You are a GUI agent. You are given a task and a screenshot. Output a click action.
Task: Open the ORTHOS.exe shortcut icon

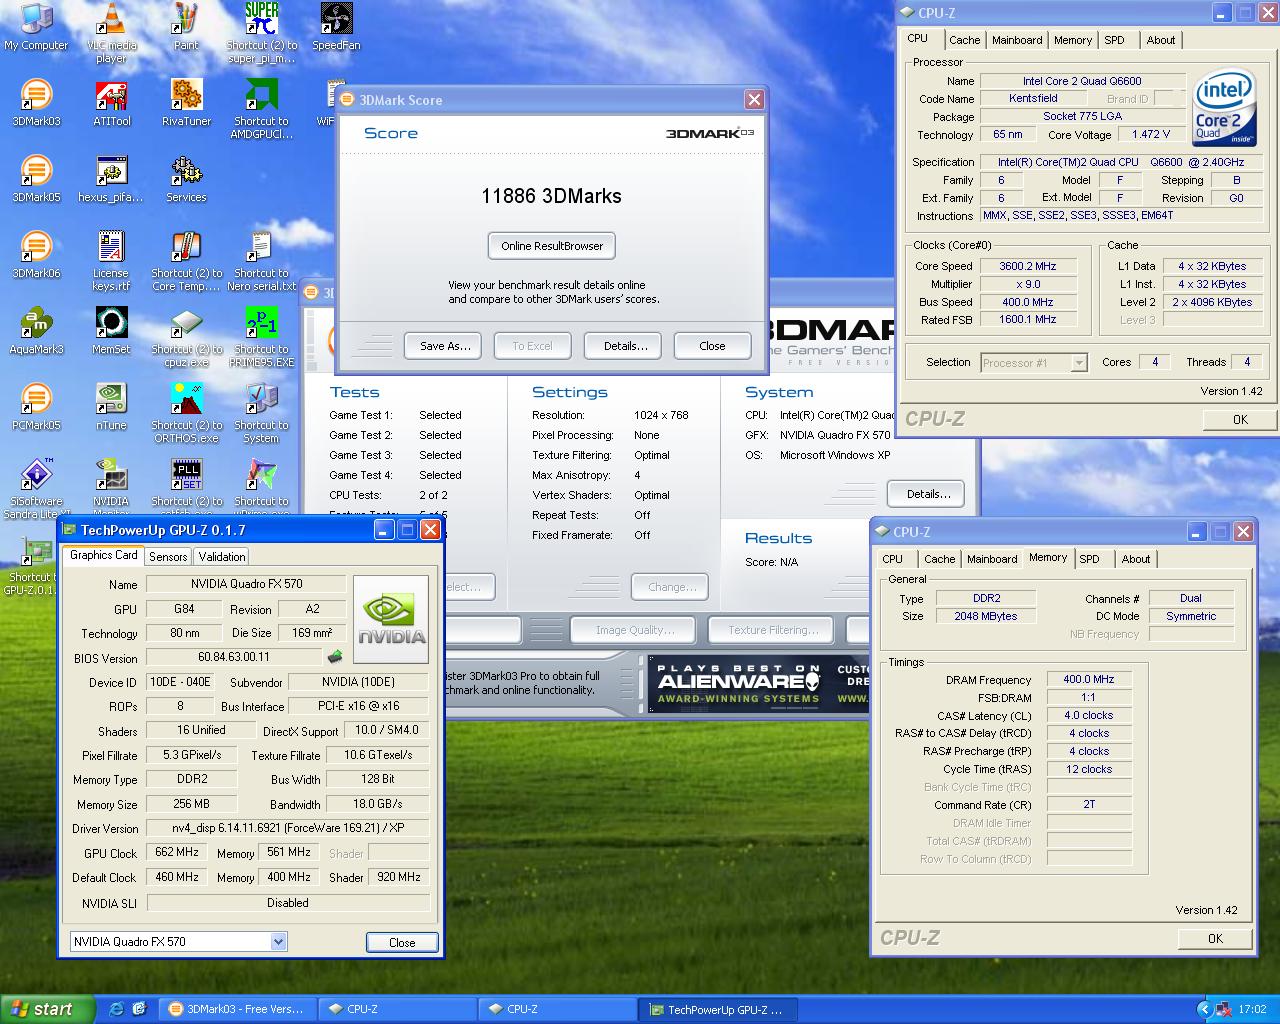click(186, 412)
